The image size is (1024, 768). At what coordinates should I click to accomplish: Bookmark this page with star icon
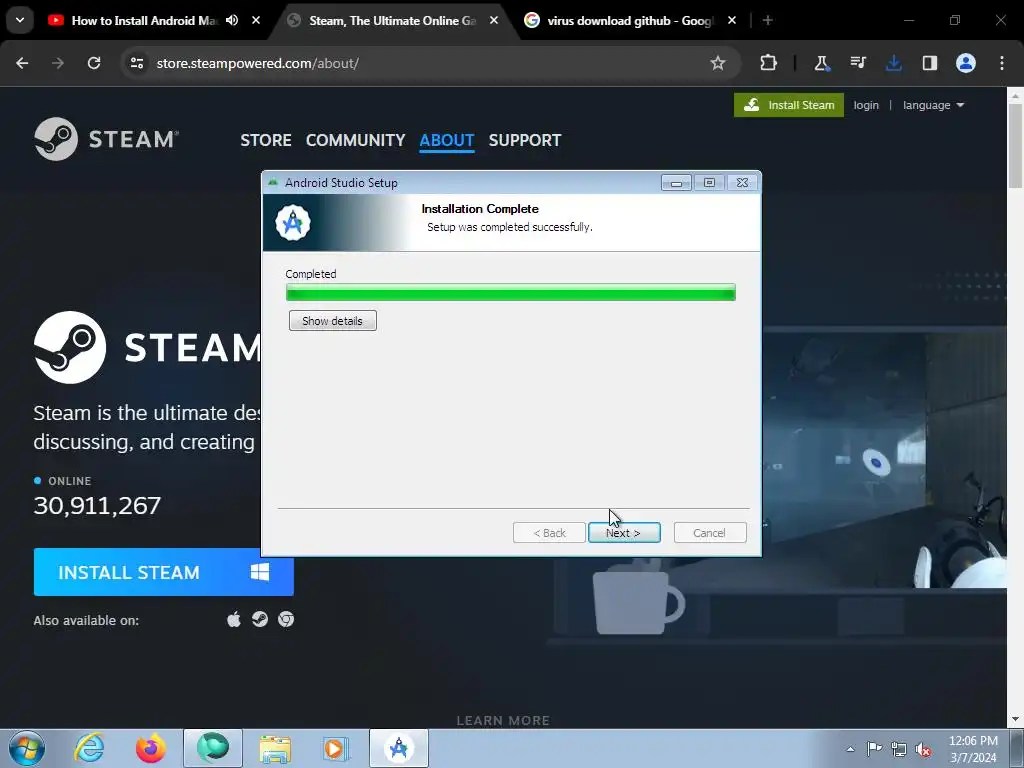(718, 63)
